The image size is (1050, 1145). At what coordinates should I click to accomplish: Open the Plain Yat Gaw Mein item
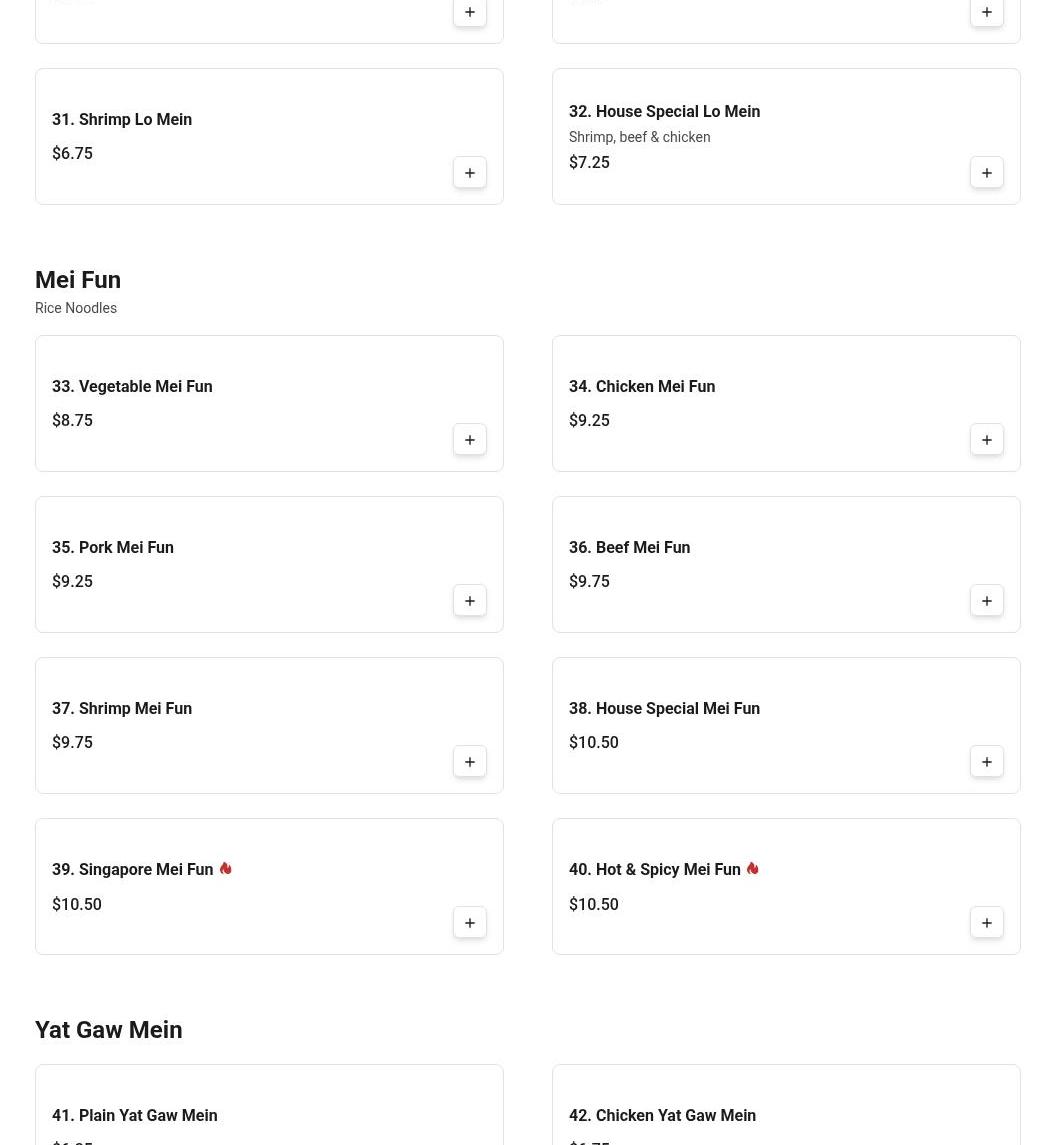(135, 1116)
